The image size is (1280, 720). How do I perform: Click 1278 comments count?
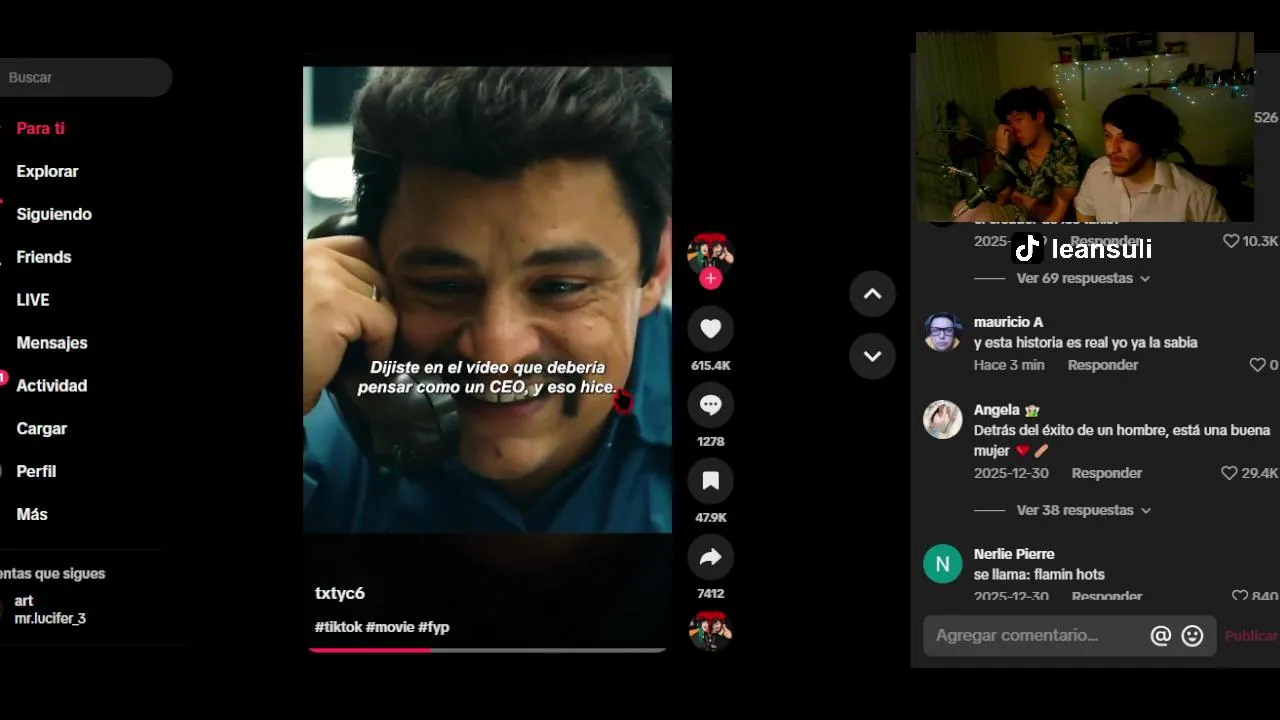tap(710, 442)
